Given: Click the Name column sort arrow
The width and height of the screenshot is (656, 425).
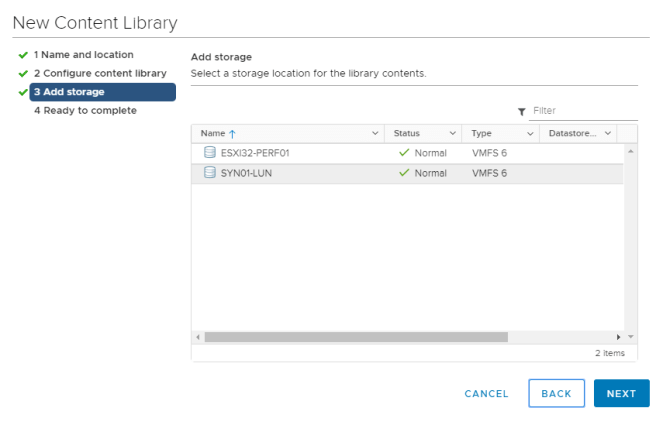Looking at the screenshot, I should tap(233, 133).
